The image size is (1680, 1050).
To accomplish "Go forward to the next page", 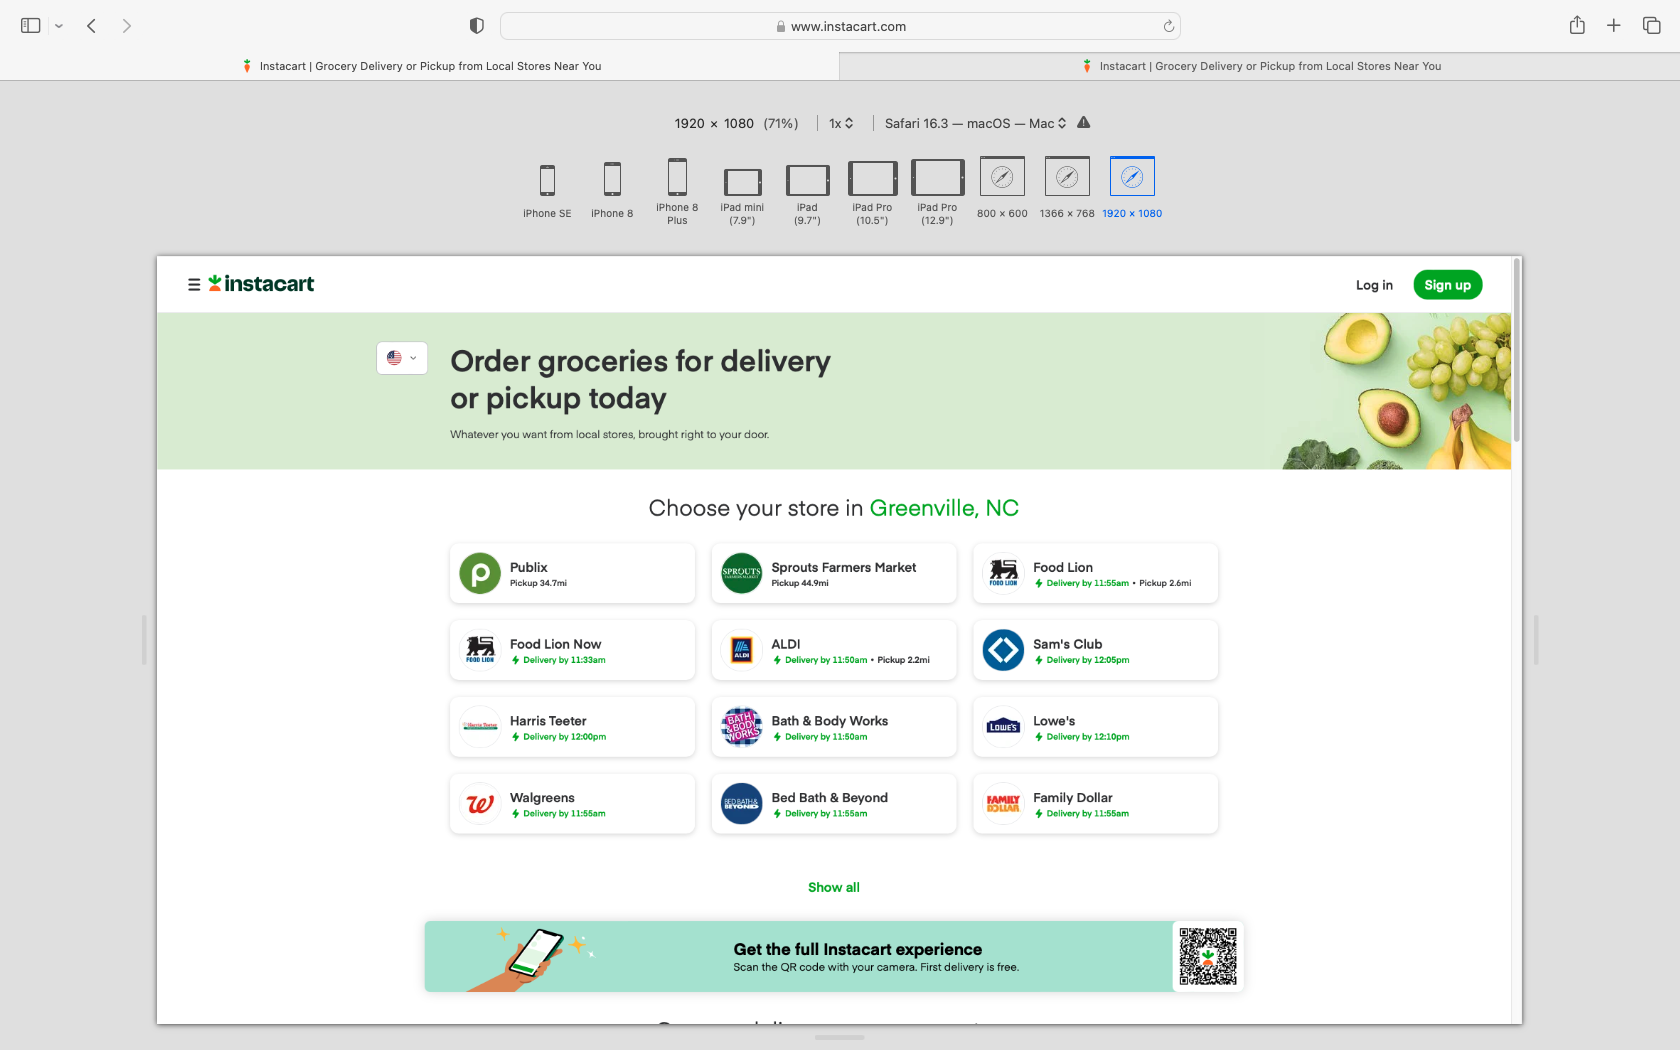I will pos(126,26).
